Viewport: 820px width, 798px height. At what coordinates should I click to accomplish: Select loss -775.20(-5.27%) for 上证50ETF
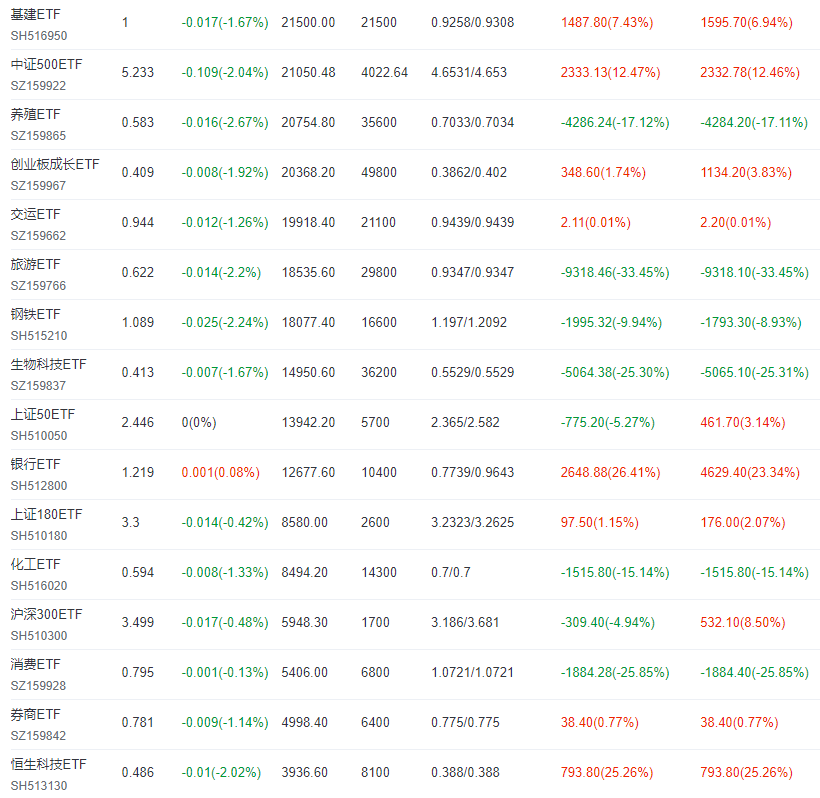coord(608,422)
